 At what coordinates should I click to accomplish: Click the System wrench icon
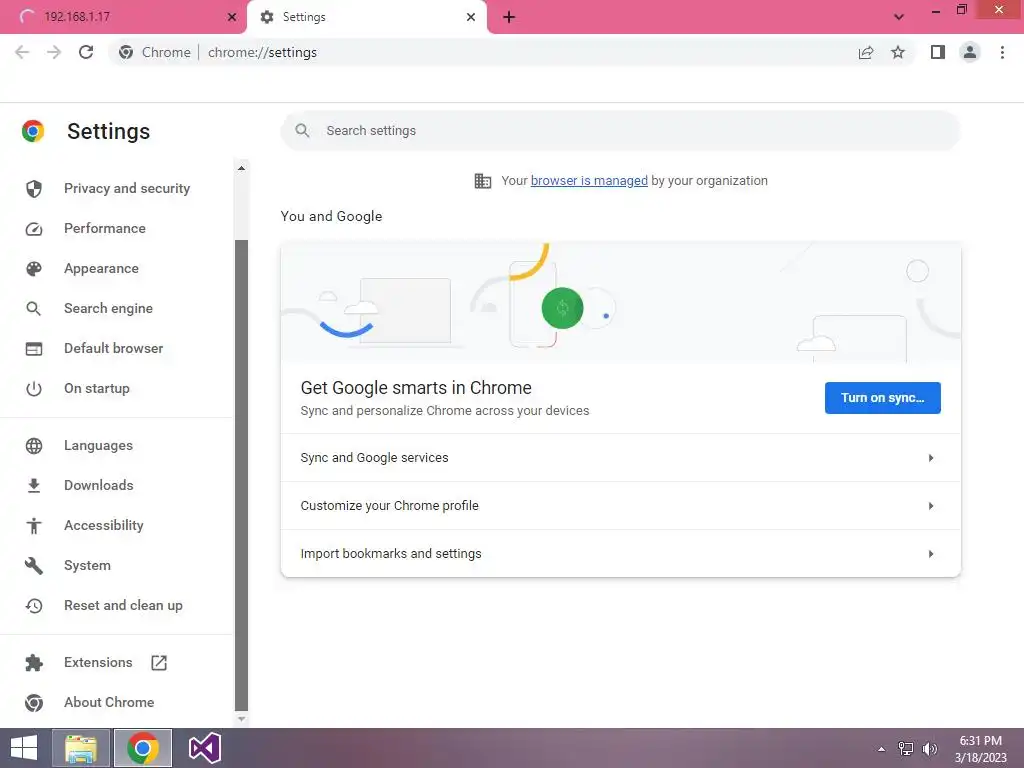[34, 566]
